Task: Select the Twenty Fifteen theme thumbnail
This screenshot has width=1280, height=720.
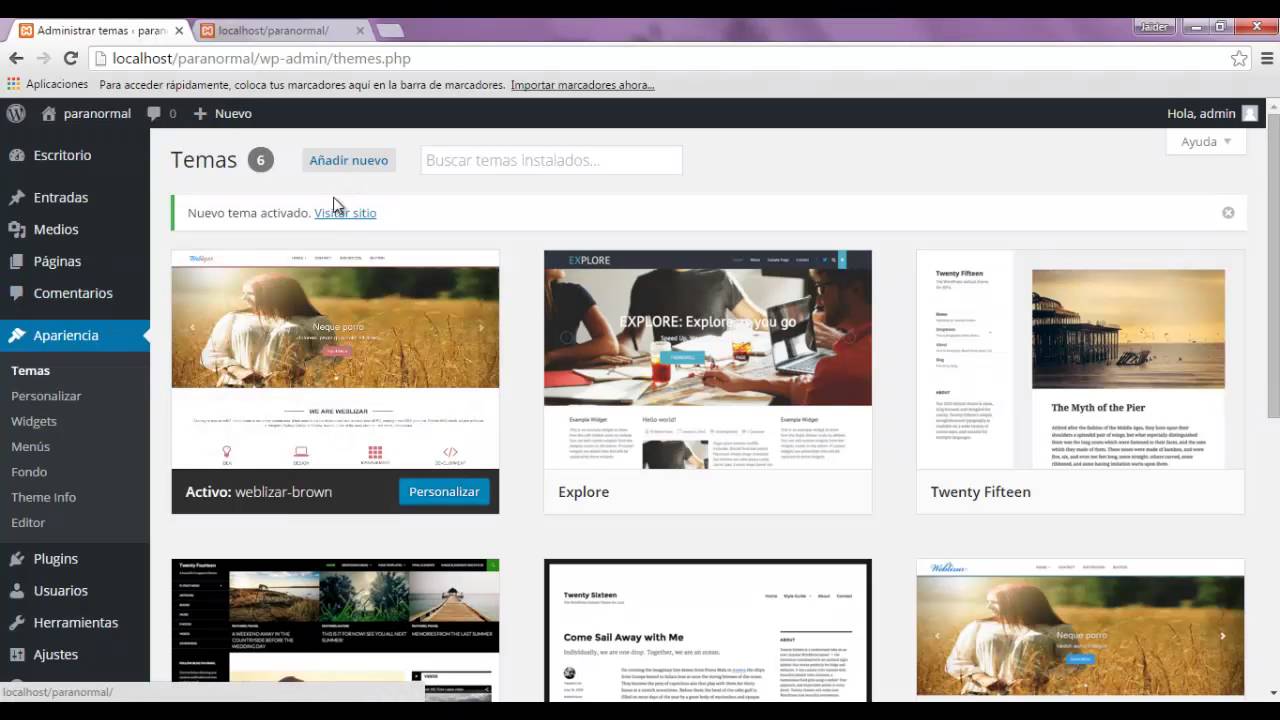Action: [1080, 359]
